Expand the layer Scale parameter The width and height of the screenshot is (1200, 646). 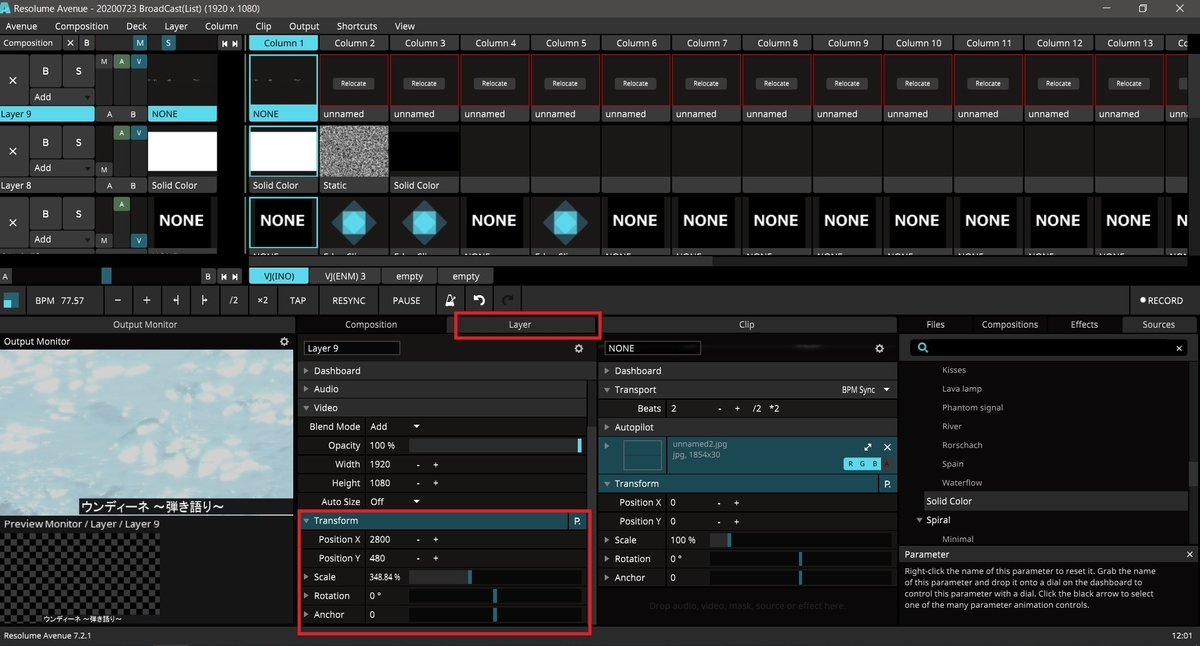[306, 577]
